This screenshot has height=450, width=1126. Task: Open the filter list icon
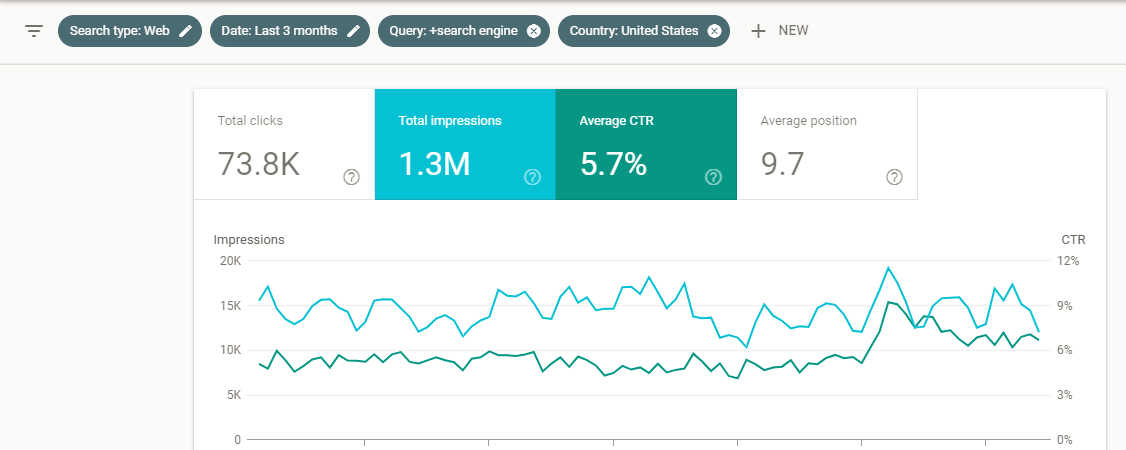coord(34,31)
